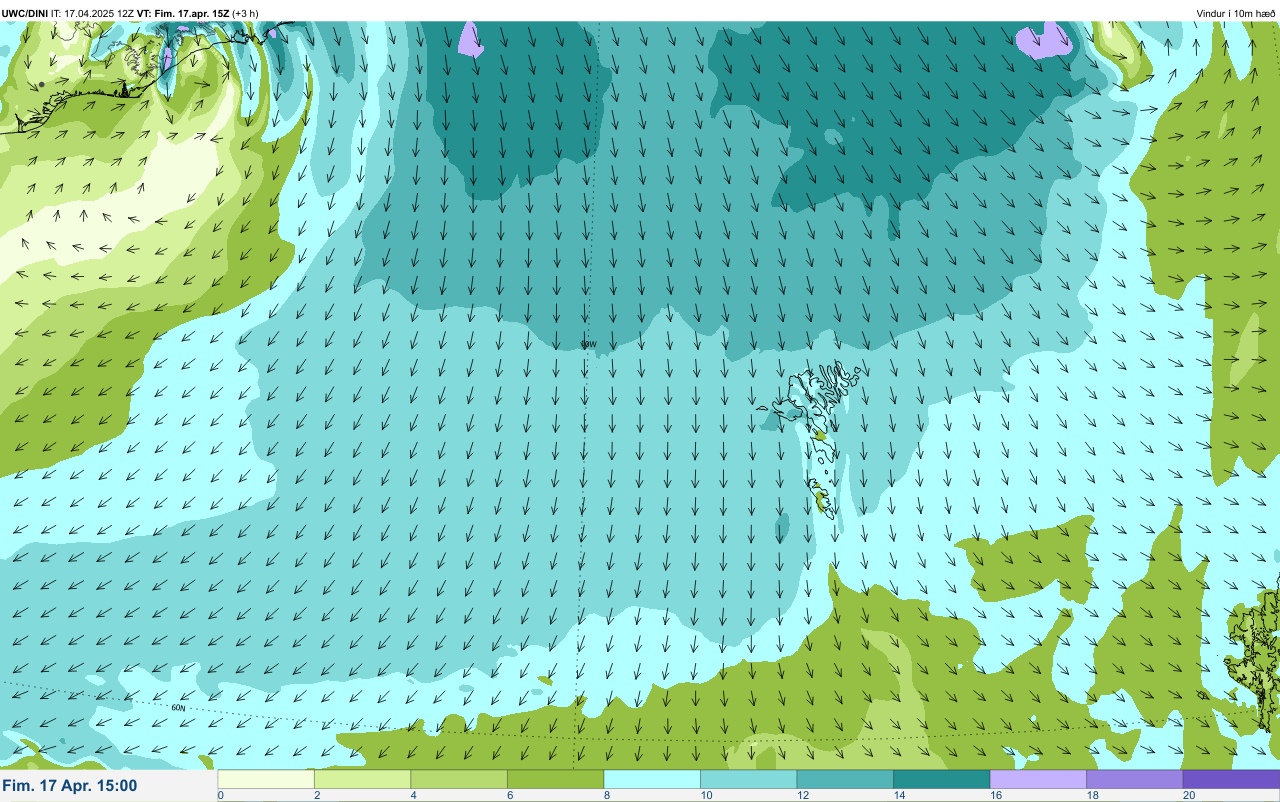Click the 18–20 medium purple legend swatch
This screenshot has height=802, width=1280.
click(x=1134, y=779)
